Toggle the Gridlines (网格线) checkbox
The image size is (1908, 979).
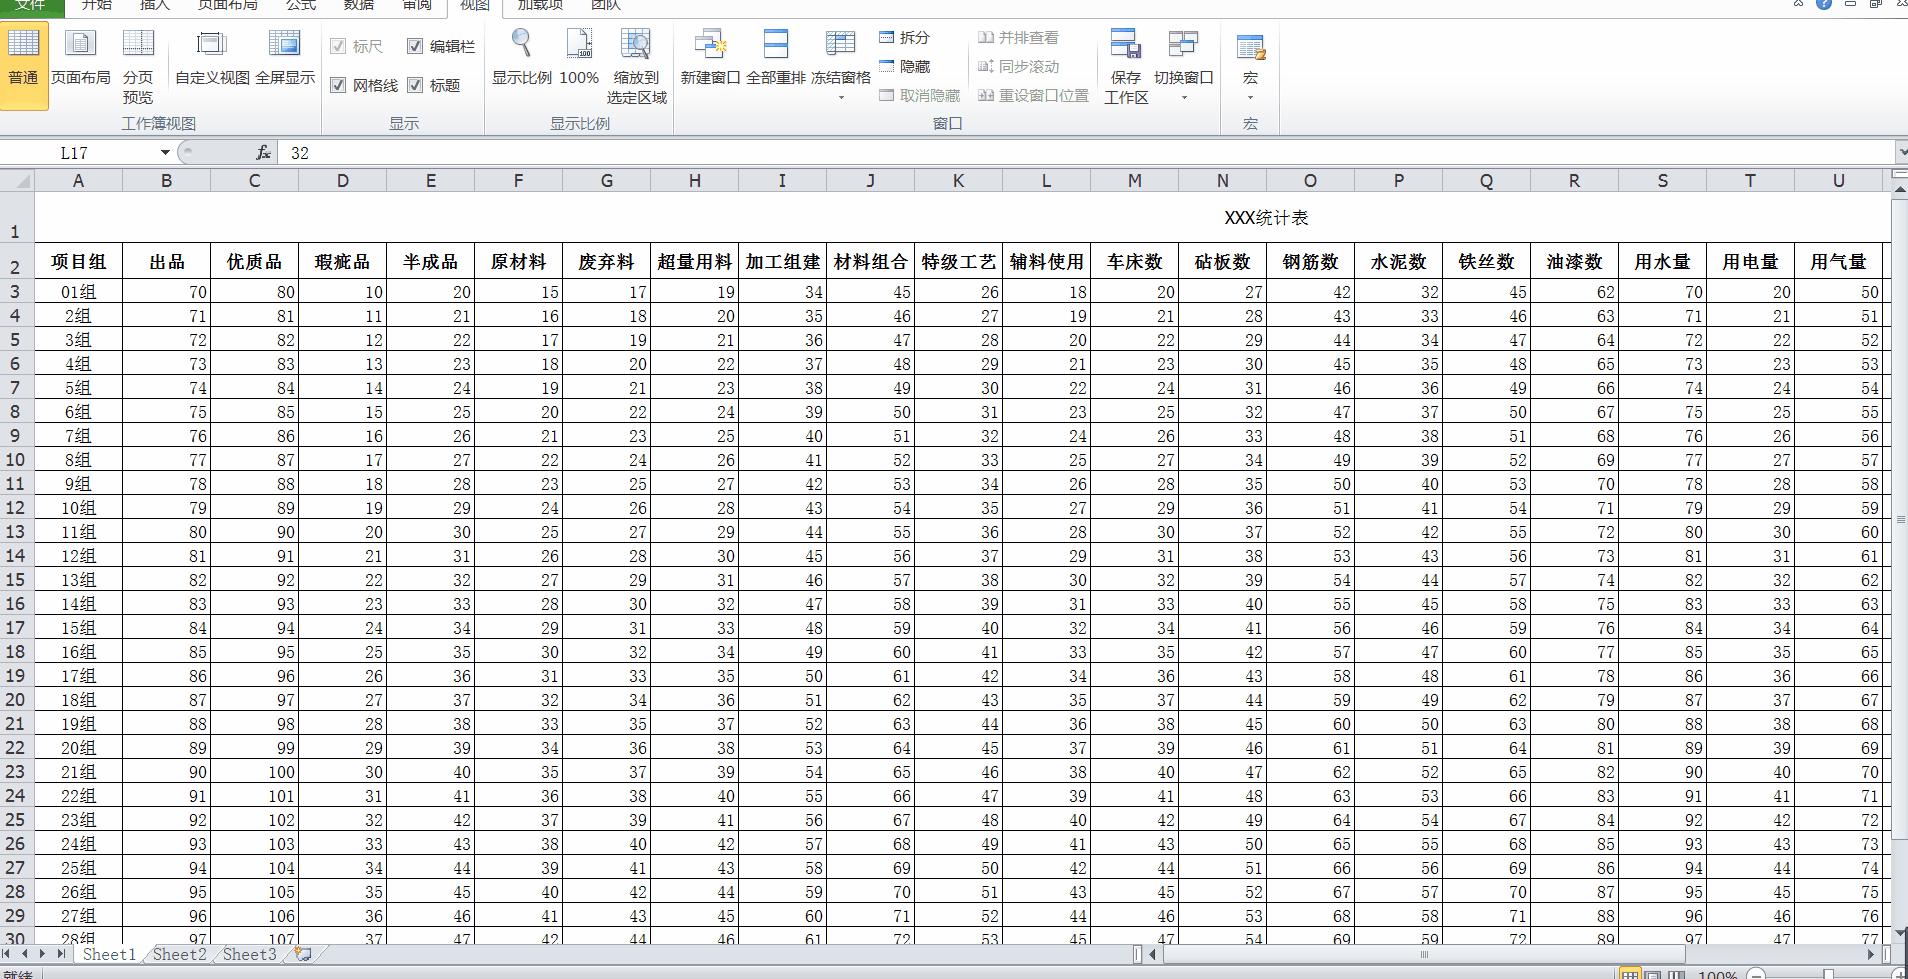(x=338, y=86)
